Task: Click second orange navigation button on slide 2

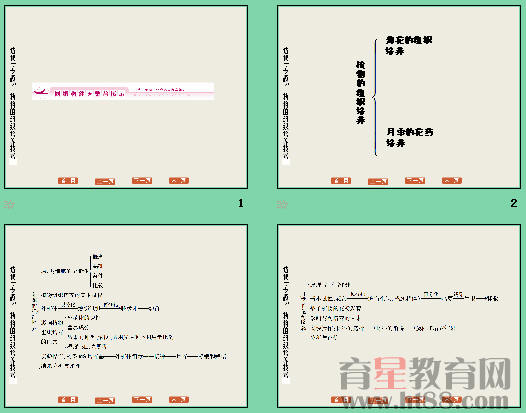Action: click(378, 182)
